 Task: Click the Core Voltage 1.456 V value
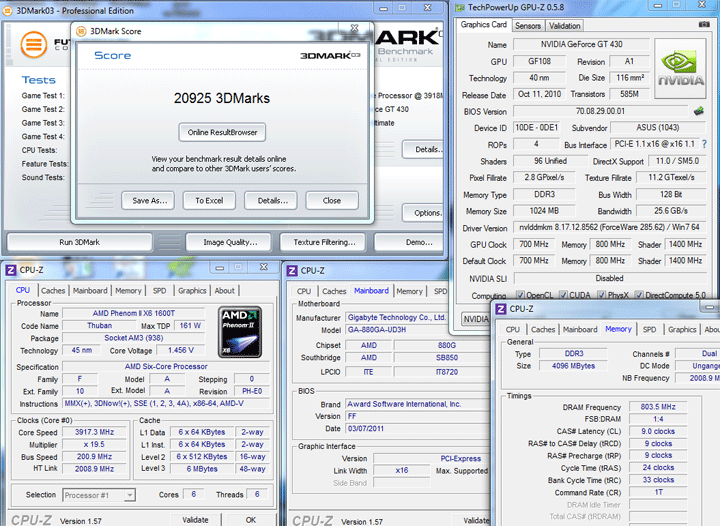click(x=181, y=350)
